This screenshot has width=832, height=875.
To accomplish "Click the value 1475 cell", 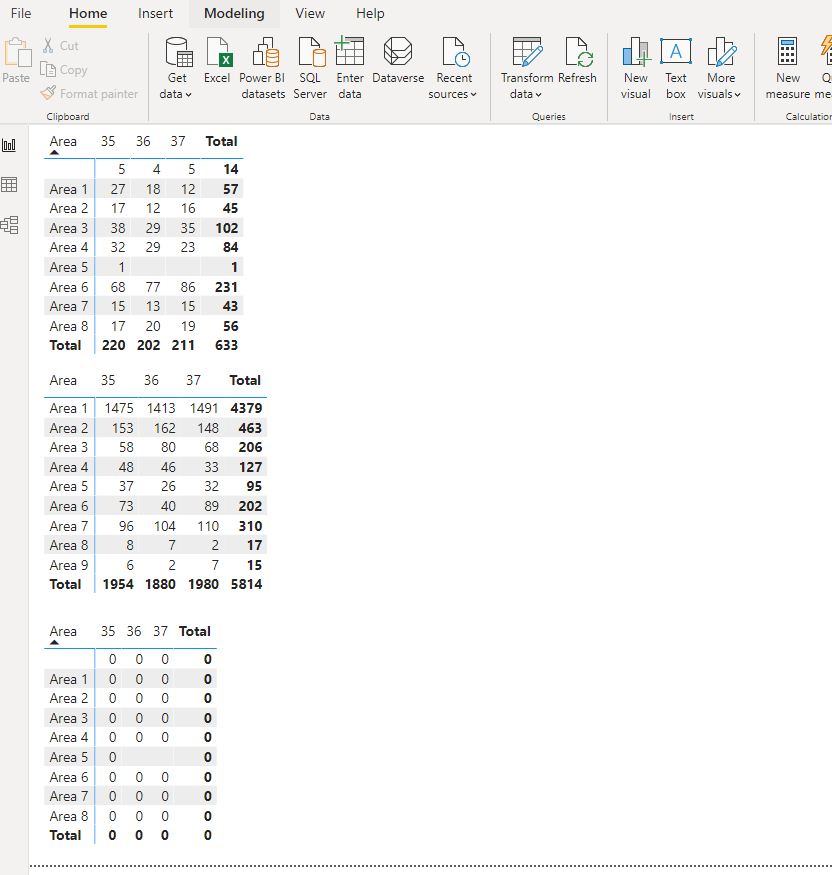I will pyautogui.click(x=119, y=408).
